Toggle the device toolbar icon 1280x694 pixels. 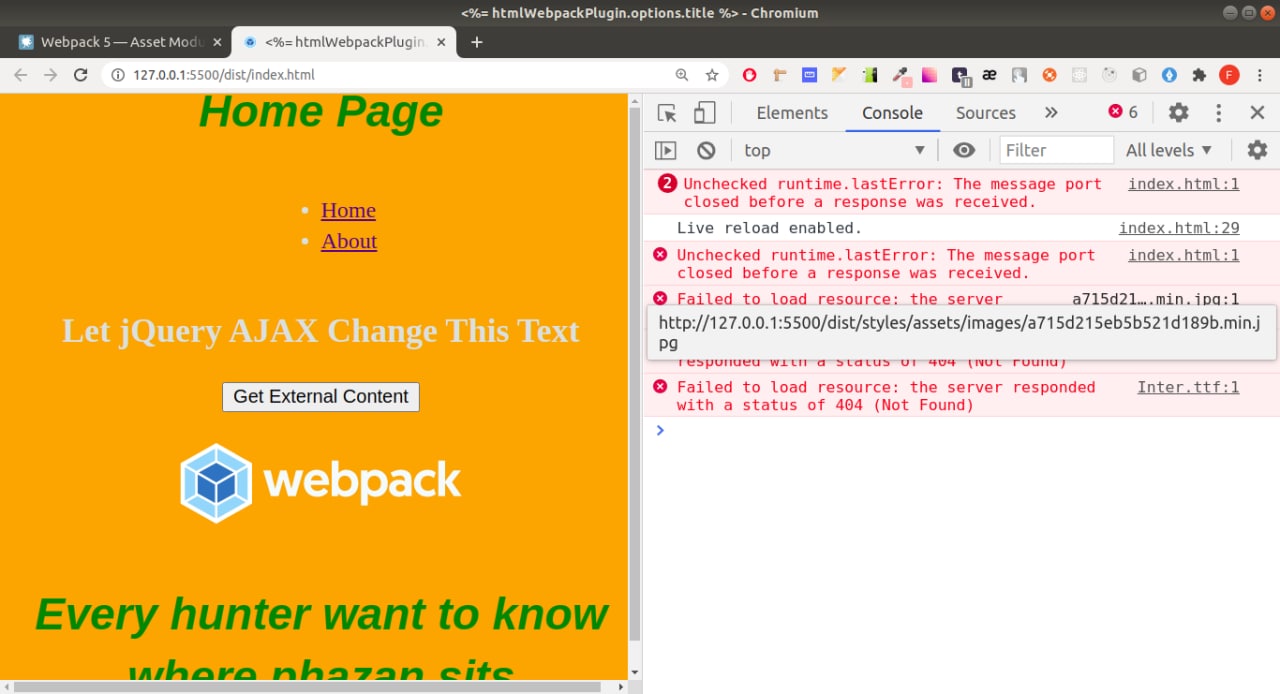(705, 113)
